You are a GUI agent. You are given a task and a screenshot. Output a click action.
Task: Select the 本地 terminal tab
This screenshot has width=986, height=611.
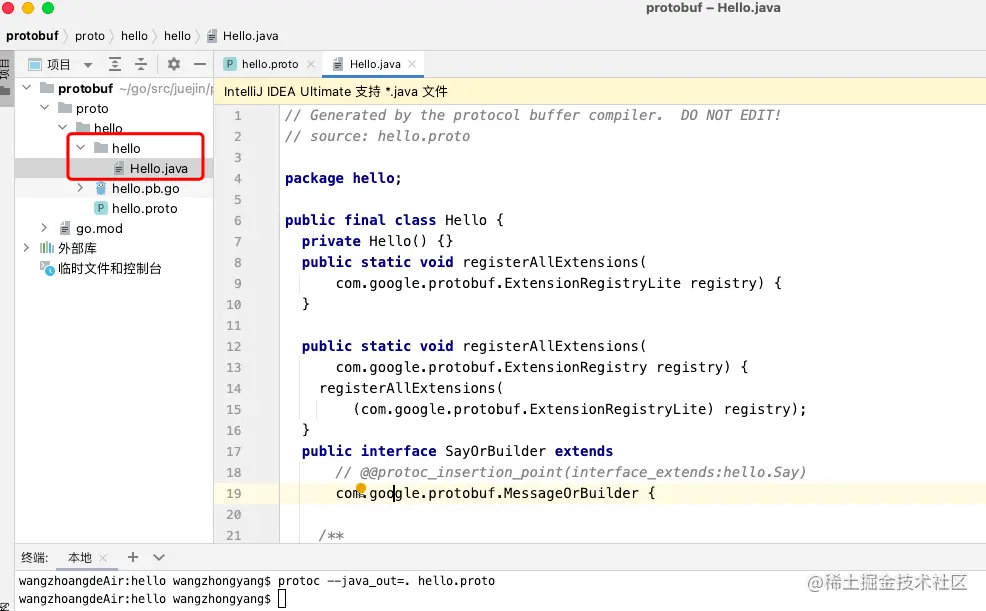click(x=80, y=558)
